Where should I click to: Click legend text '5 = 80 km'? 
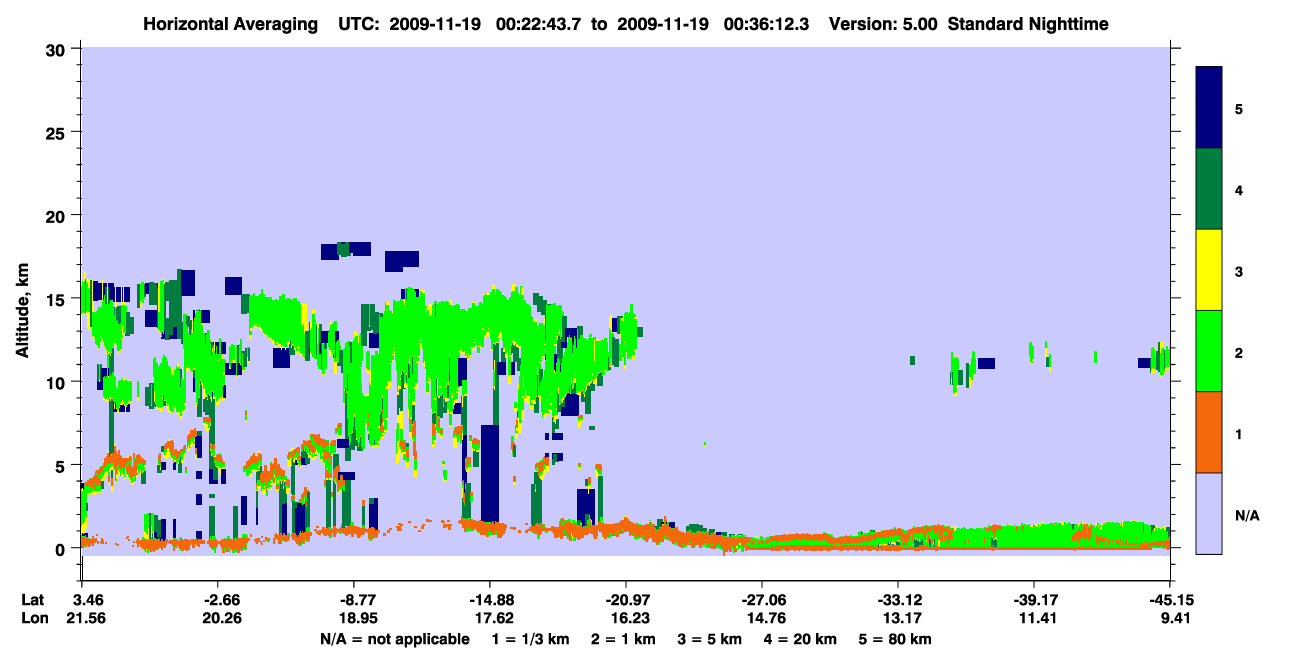[x=897, y=639]
